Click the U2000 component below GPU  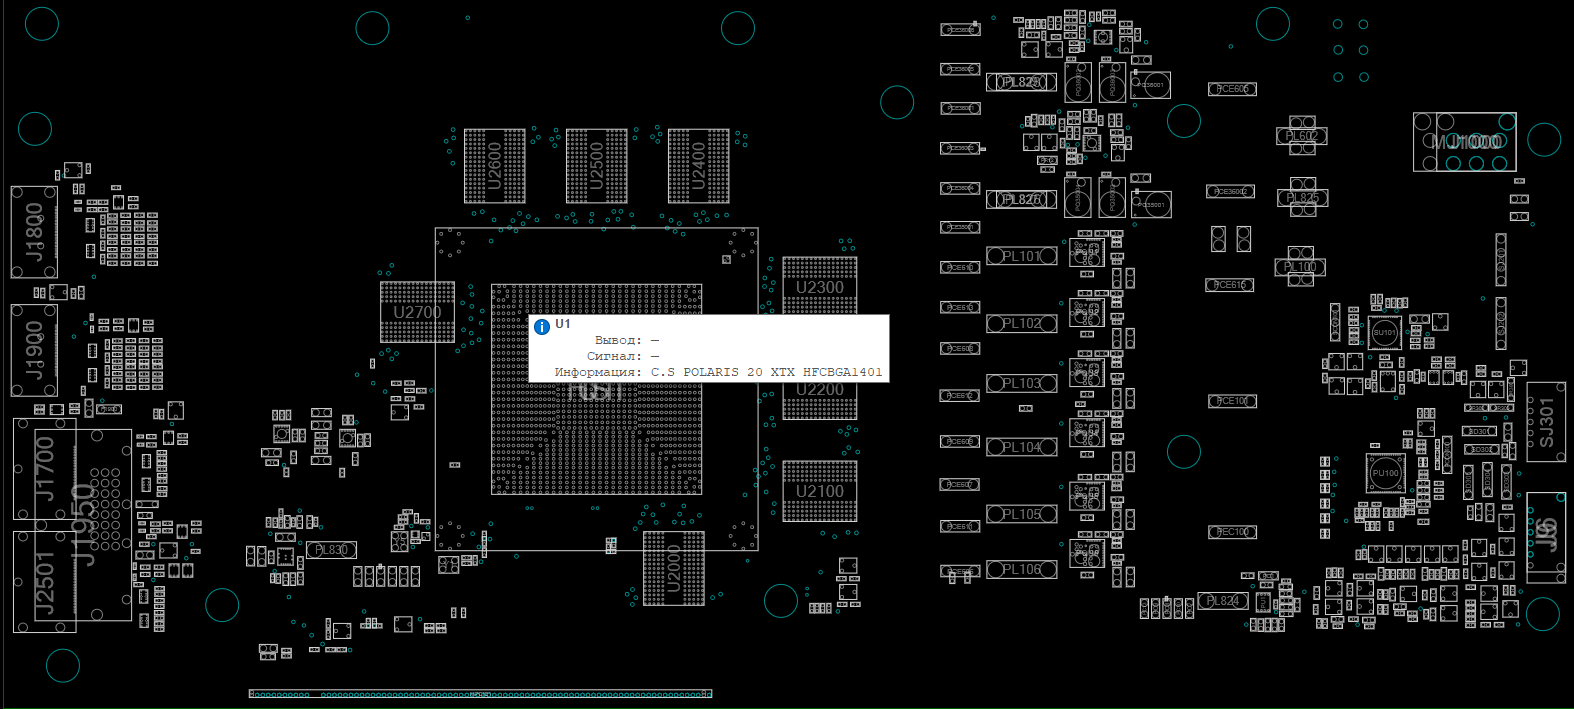673,568
